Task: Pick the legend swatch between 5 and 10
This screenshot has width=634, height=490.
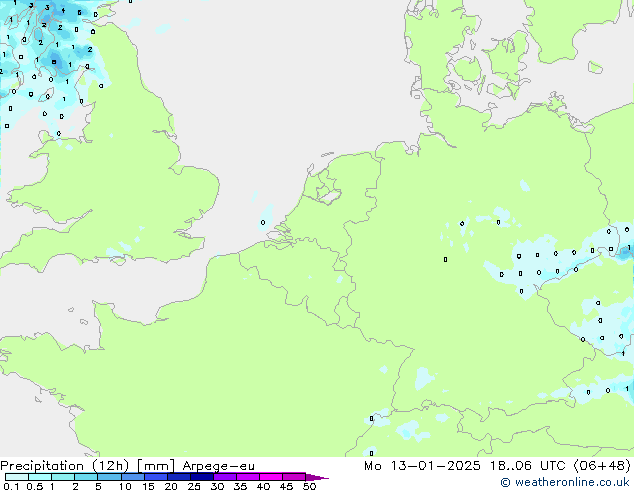Action: (x=109, y=477)
